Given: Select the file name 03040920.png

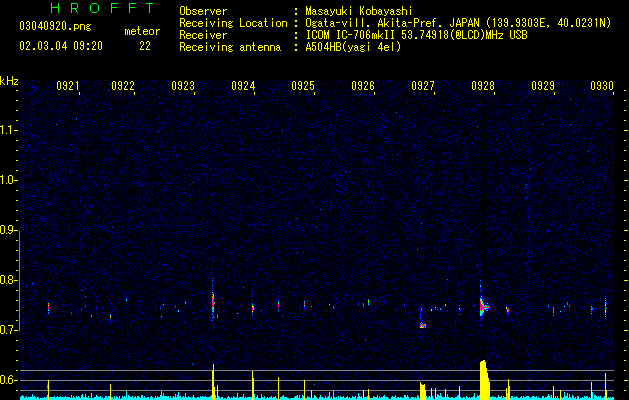Looking at the screenshot, I should pyautogui.click(x=55, y=27).
